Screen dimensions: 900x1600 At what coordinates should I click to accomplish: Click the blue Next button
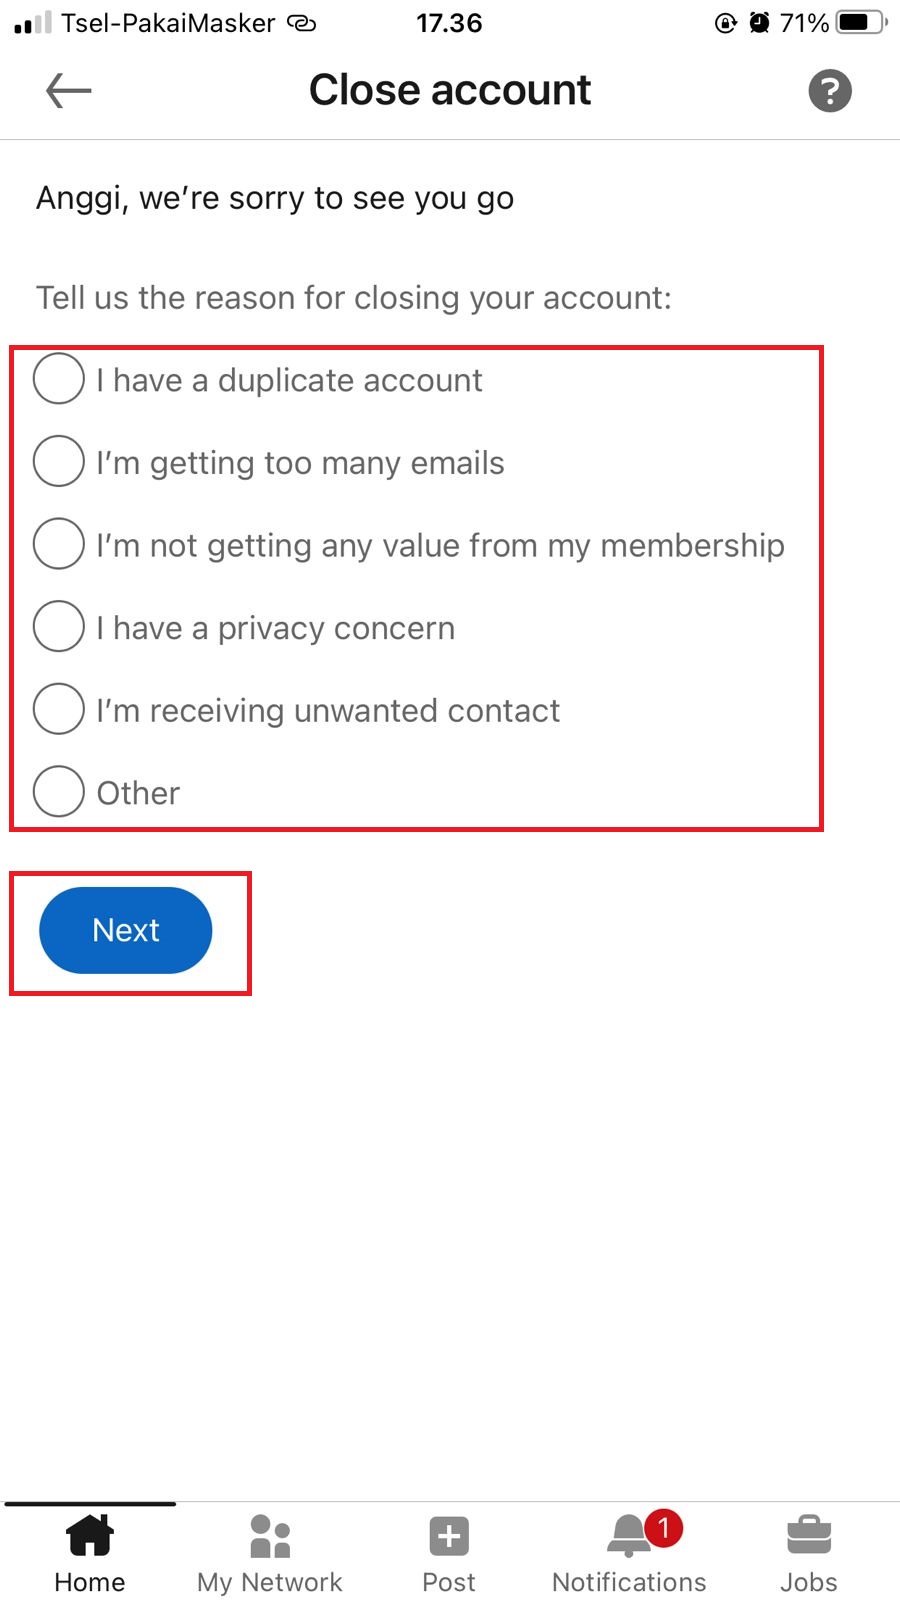tap(126, 930)
